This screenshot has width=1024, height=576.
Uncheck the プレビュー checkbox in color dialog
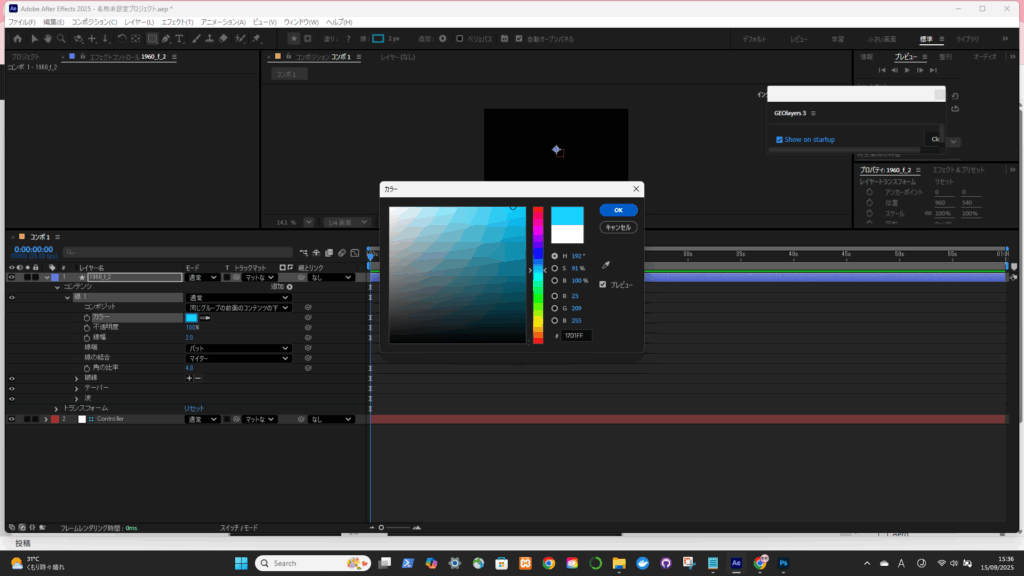[602, 285]
